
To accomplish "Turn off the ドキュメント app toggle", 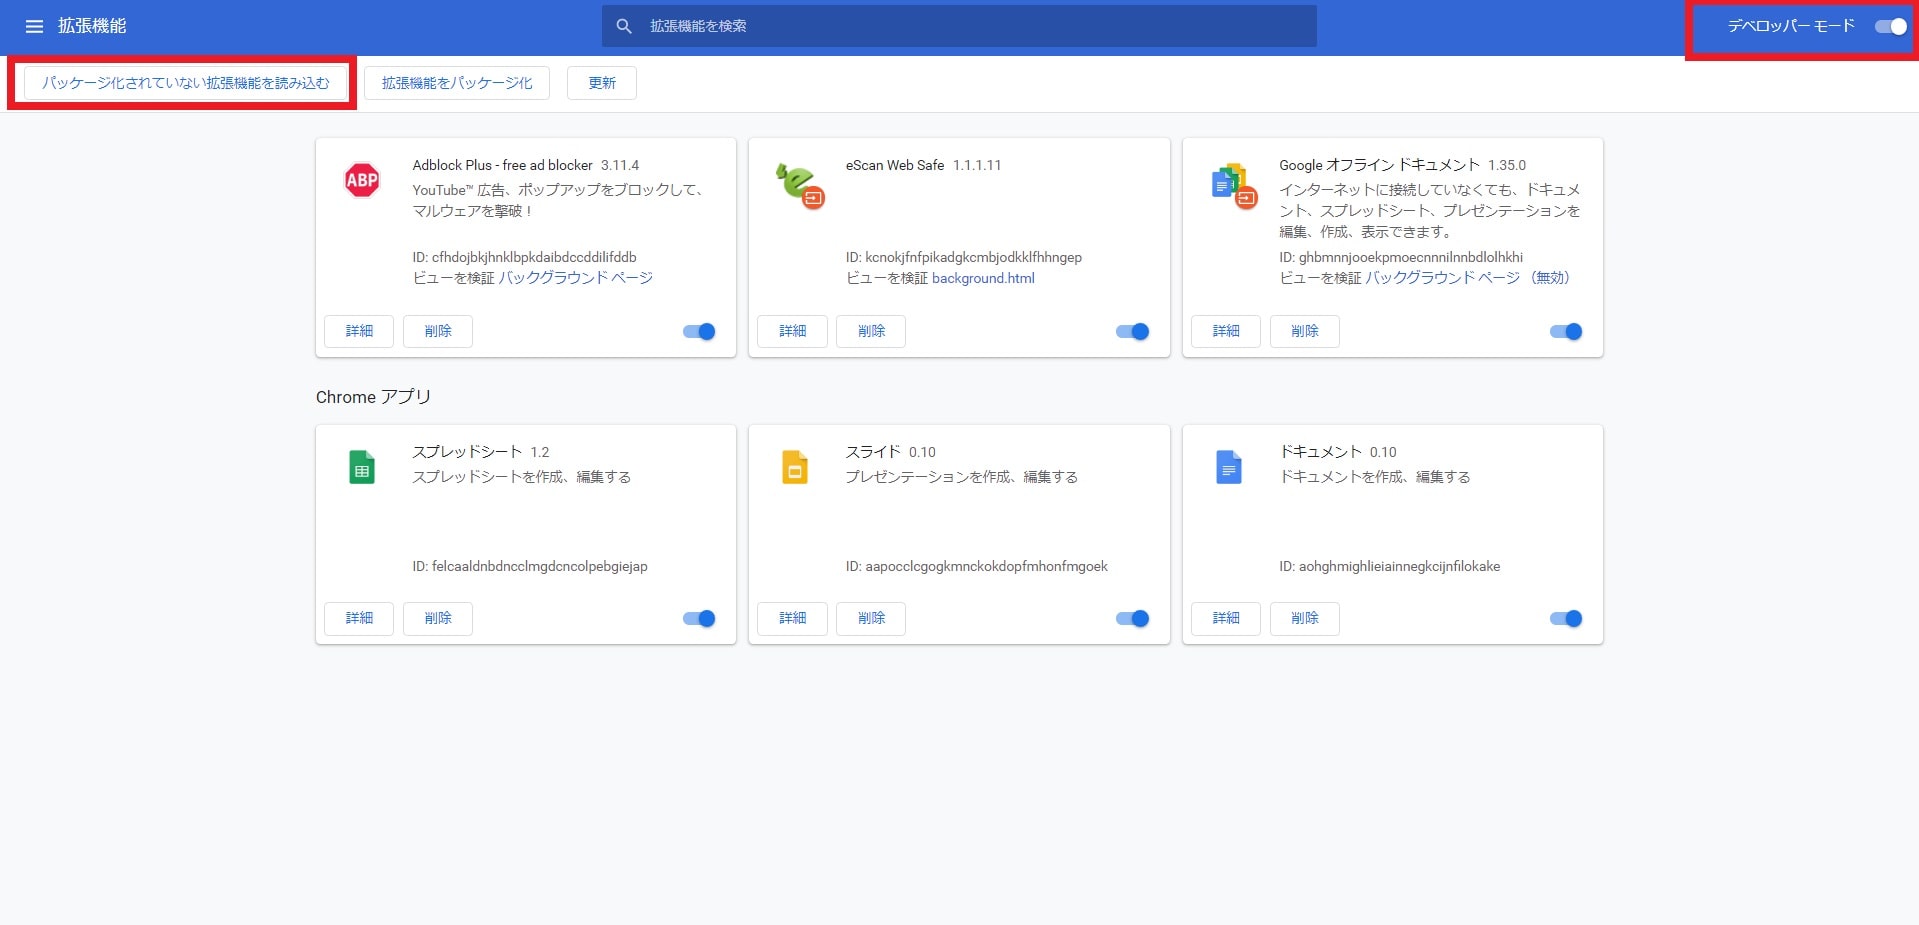I will click(1566, 619).
